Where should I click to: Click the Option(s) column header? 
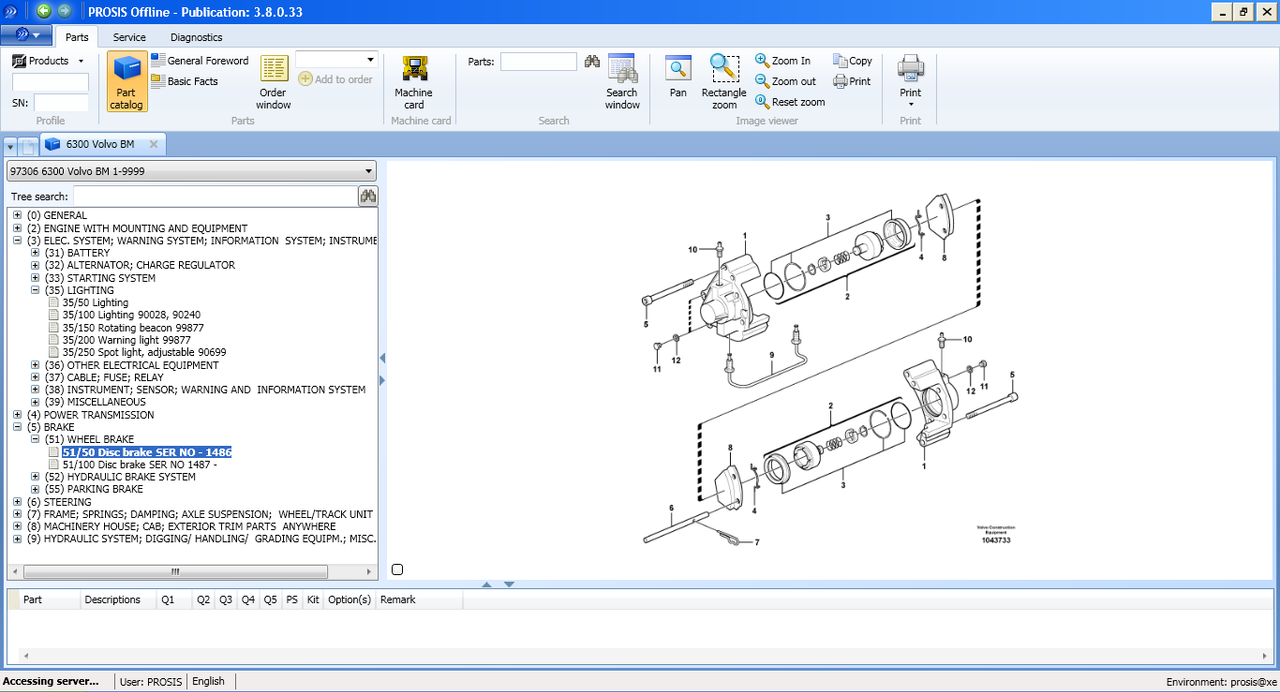pyautogui.click(x=349, y=600)
